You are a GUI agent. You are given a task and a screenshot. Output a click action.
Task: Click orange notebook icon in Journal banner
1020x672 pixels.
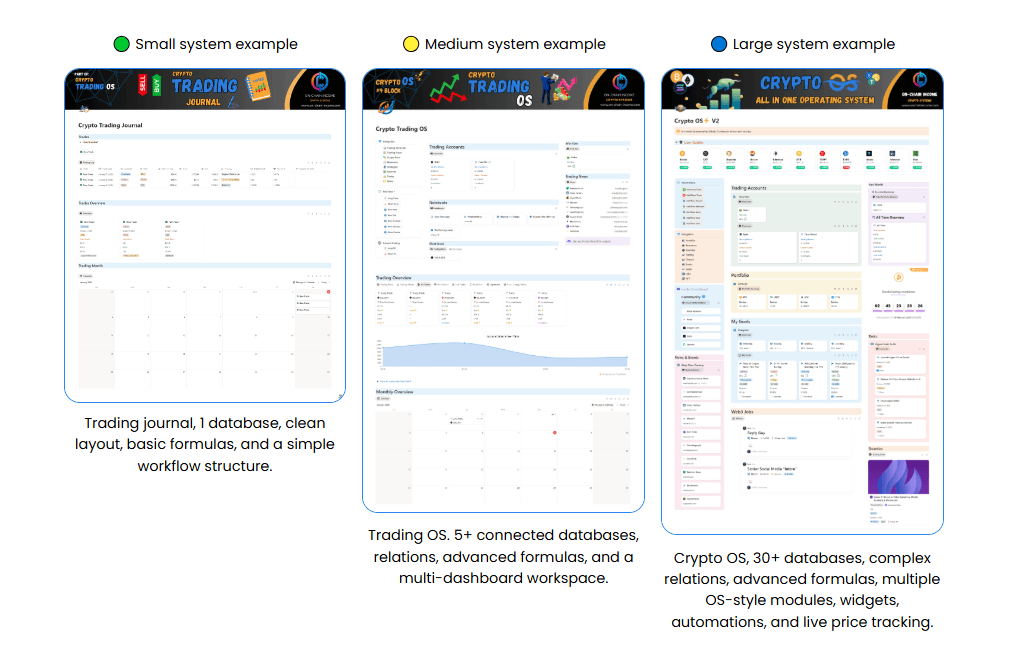(258, 87)
